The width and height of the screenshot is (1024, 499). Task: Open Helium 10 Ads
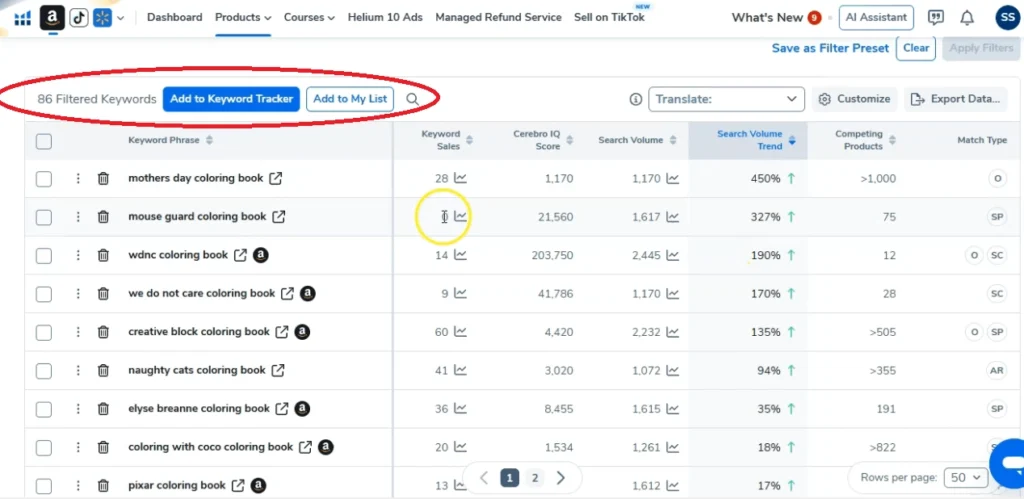click(385, 18)
